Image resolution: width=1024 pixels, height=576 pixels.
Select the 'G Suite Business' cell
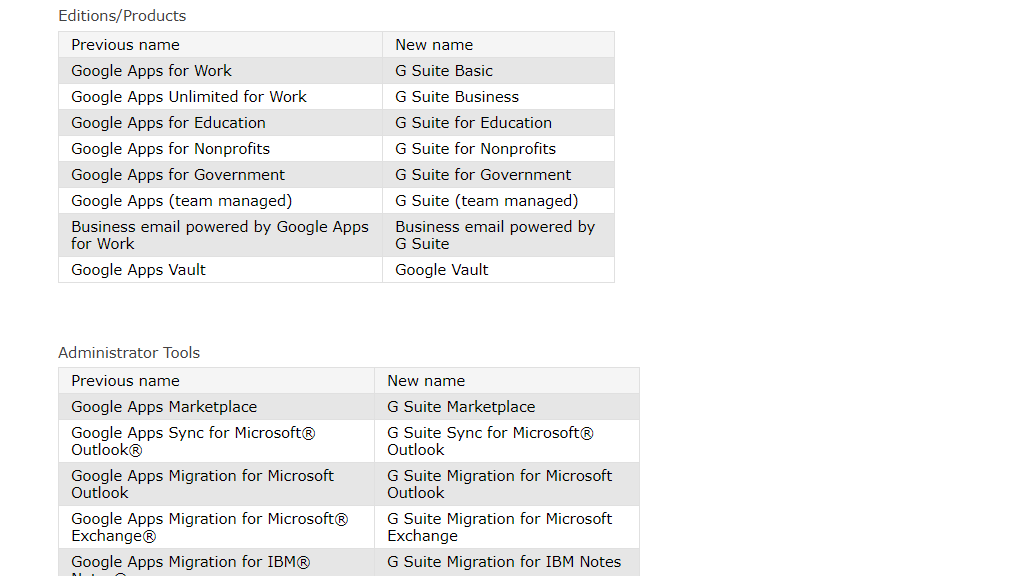498,97
